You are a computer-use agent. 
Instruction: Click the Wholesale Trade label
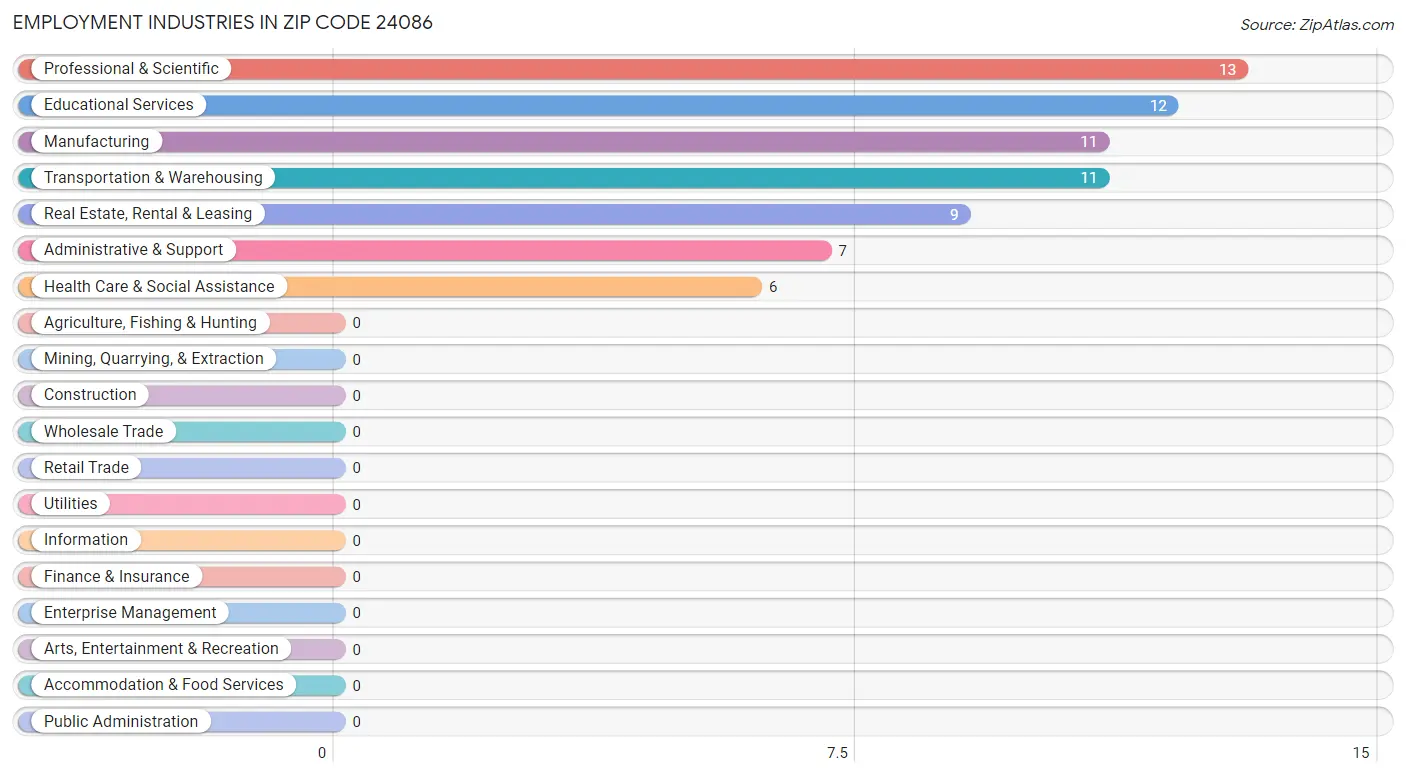103,432
